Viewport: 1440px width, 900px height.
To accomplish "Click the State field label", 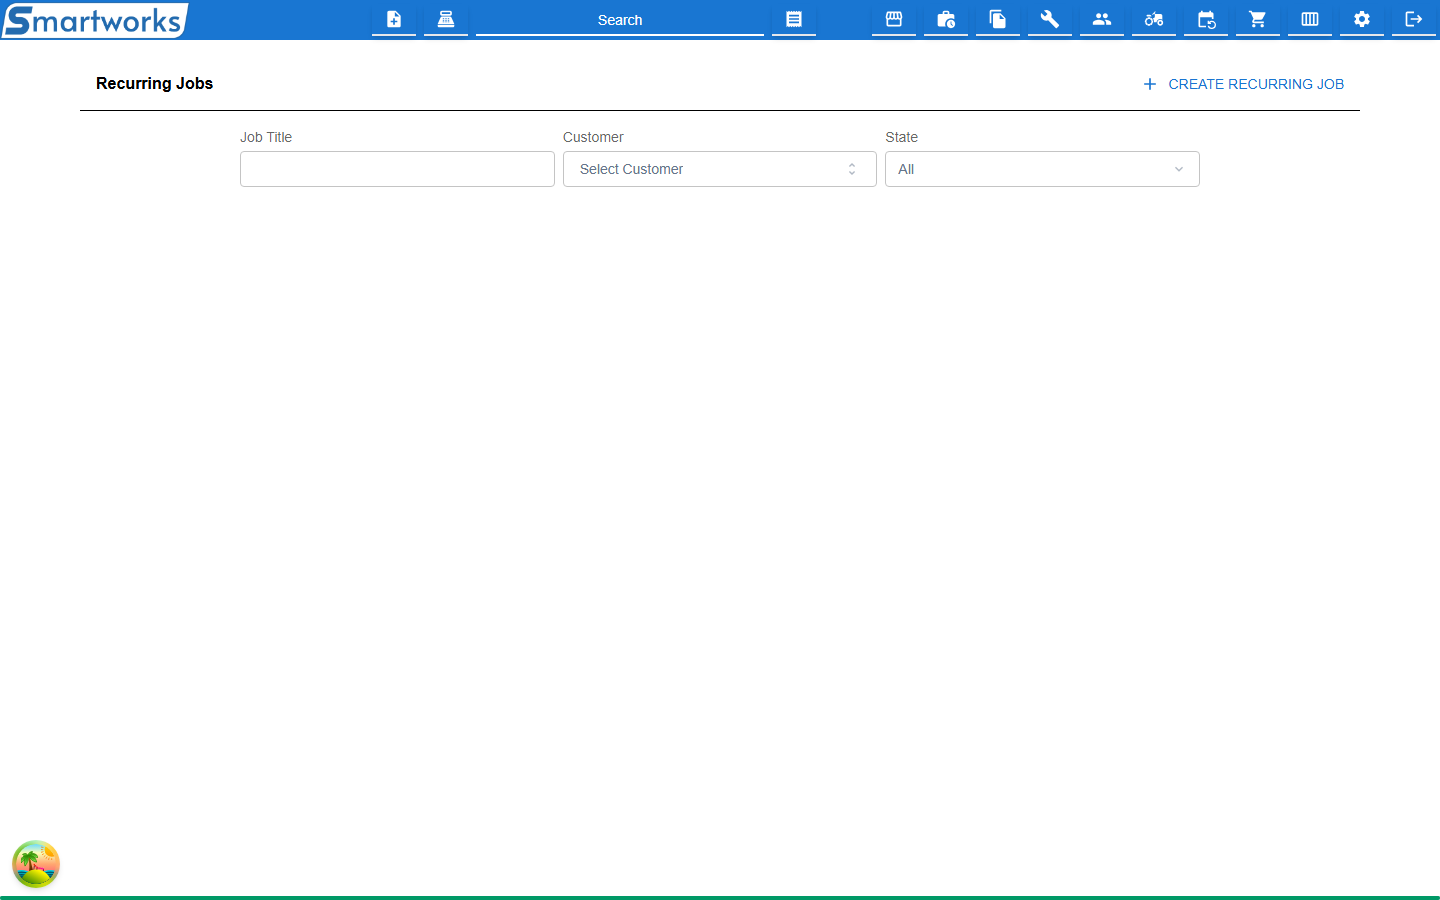I will (x=901, y=137).
